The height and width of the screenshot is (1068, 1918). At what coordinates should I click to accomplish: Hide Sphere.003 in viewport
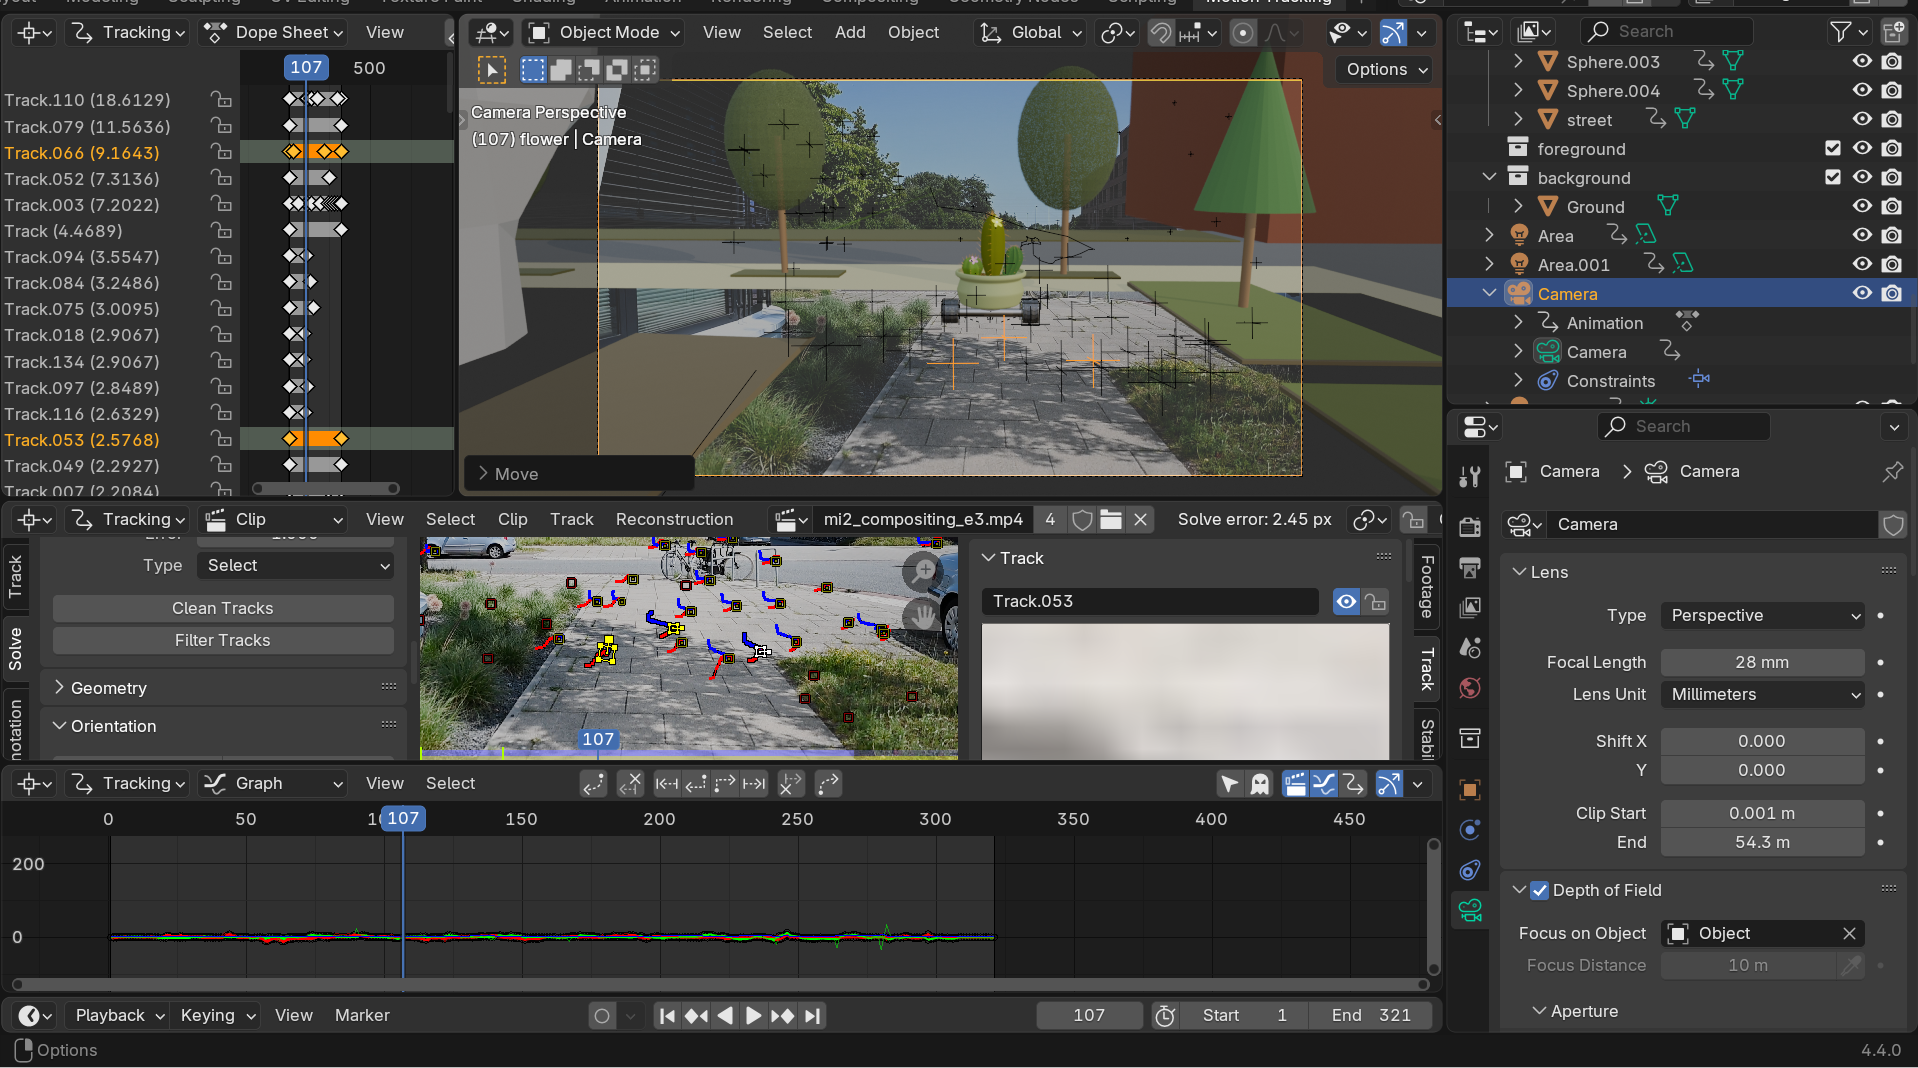pyautogui.click(x=1862, y=62)
